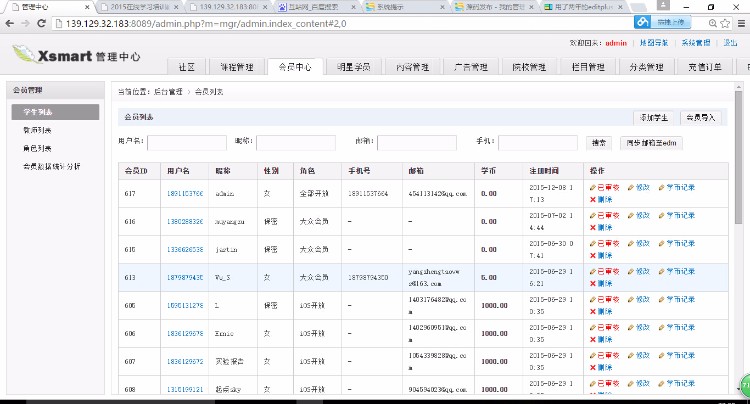Image resolution: width=750 pixels, height=404 pixels.
Task: Click the browser forward arrow
Action: click(25, 23)
